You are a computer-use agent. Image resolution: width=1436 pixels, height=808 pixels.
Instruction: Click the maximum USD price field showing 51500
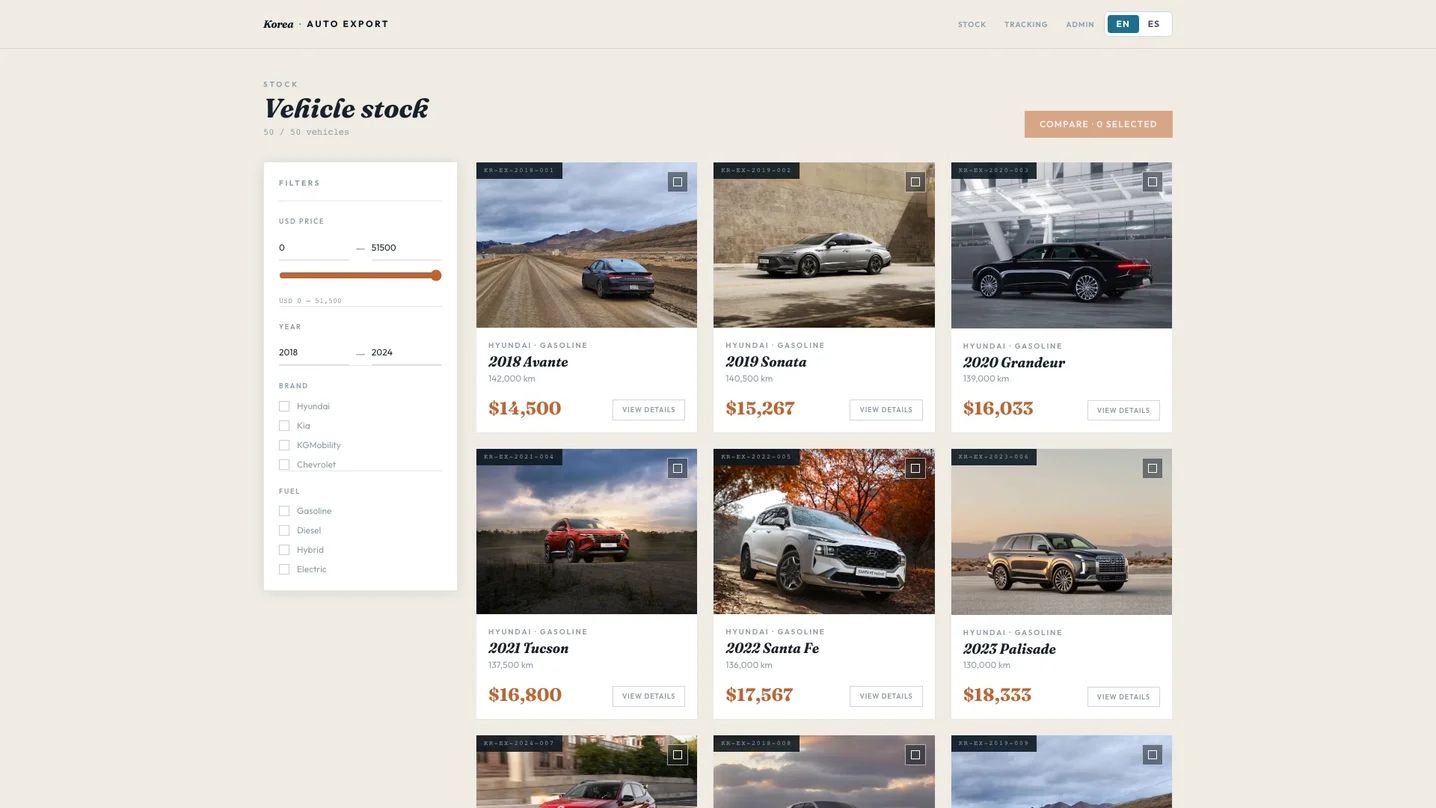406,248
